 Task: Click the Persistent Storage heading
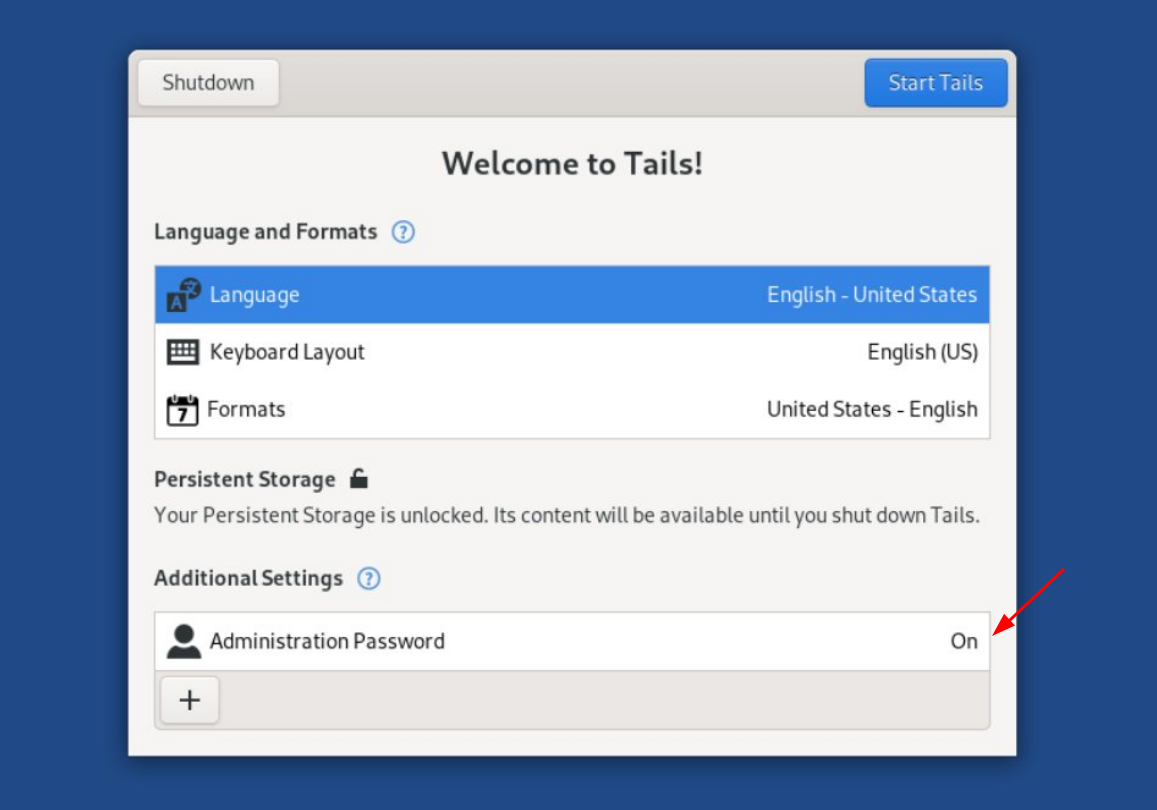(245, 480)
